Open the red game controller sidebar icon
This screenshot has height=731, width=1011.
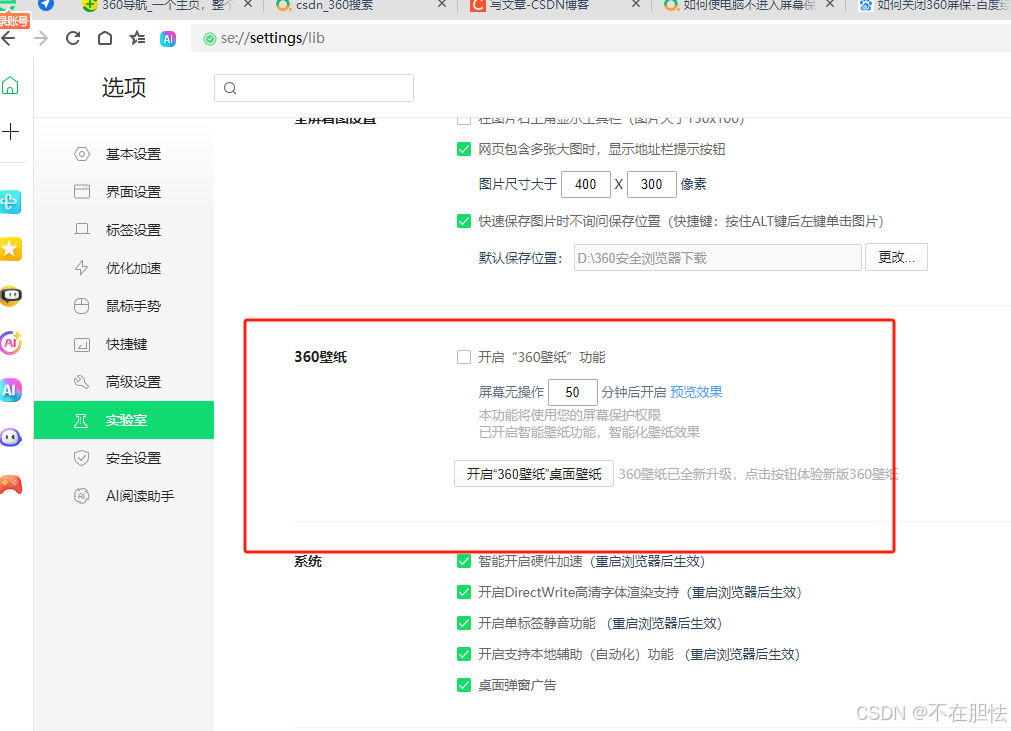click(x=10, y=484)
